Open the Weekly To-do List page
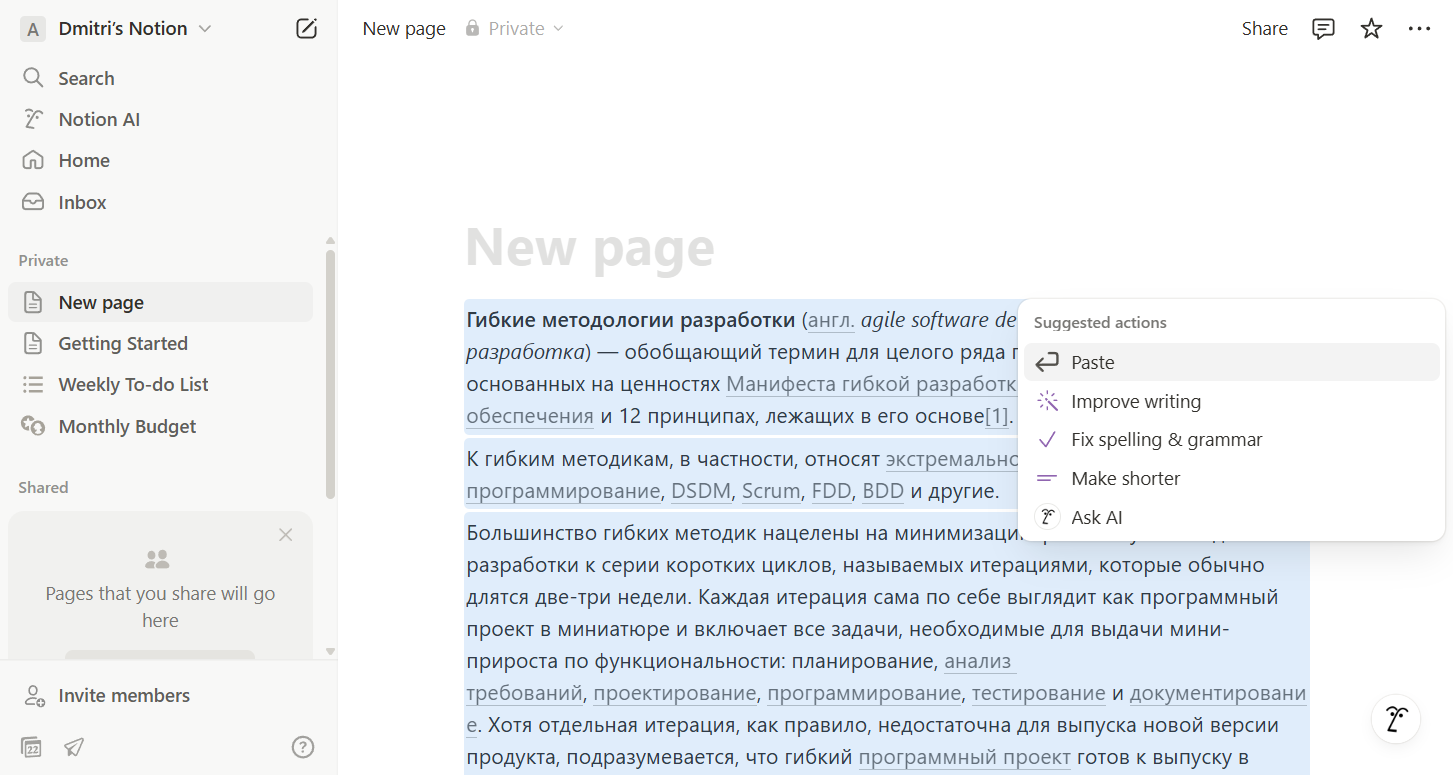 point(133,385)
